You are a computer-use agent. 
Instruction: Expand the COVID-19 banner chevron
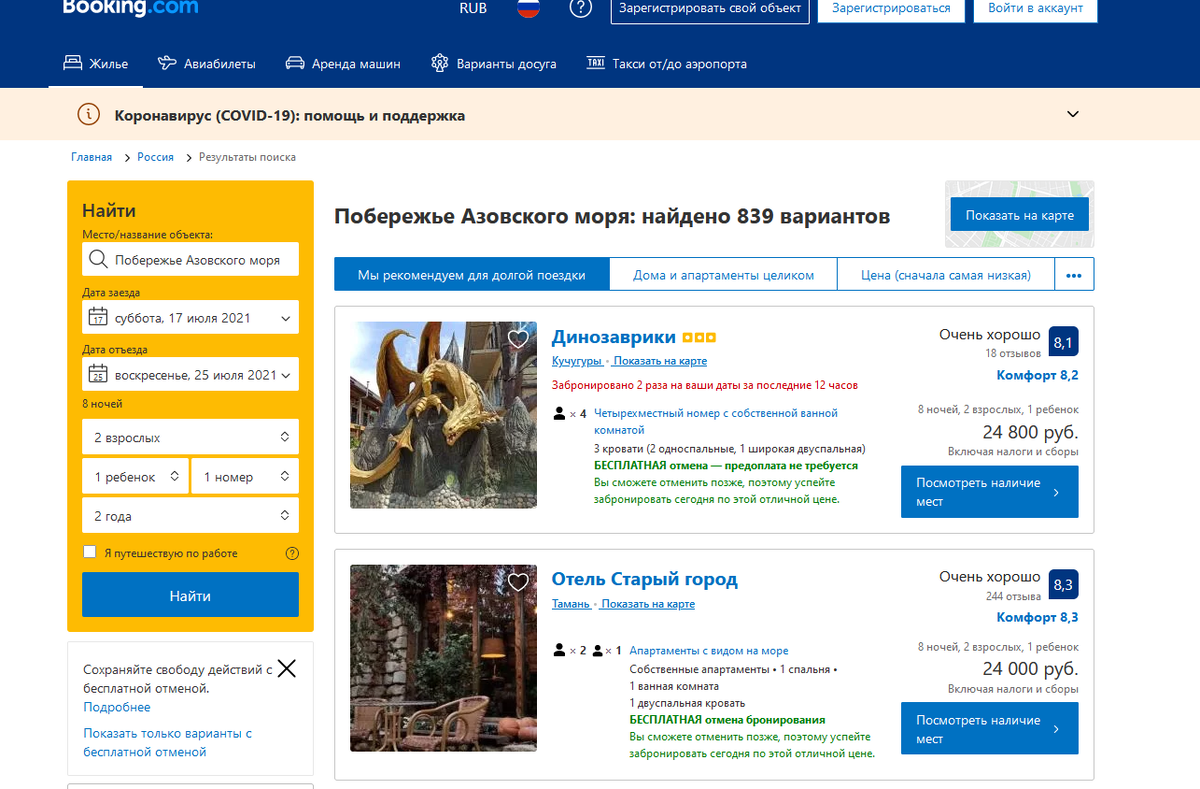pos(1073,114)
